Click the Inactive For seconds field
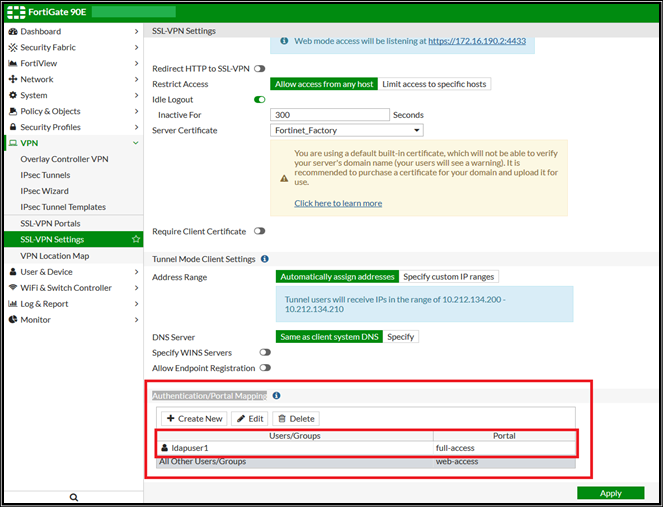This screenshot has width=663, height=507. [329, 115]
